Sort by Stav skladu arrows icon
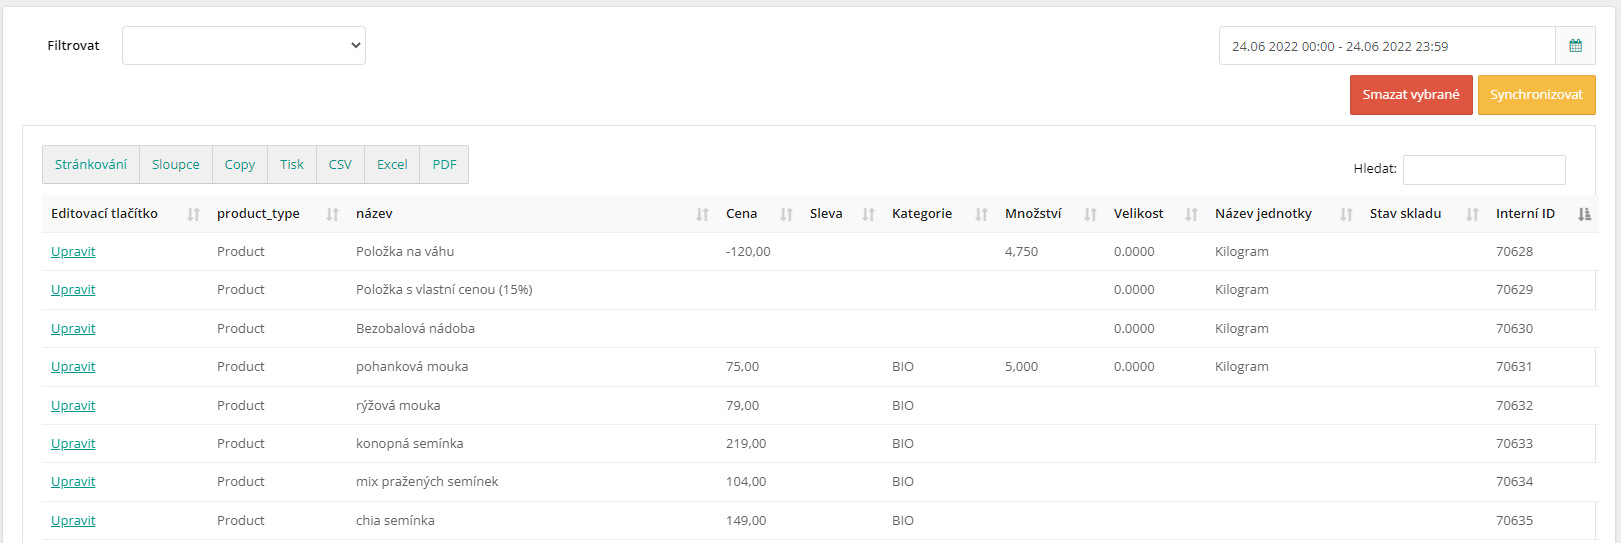Image resolution: width=1621 pixels, height=543 pixels. pyautogui.click(x=1473, y=214)
